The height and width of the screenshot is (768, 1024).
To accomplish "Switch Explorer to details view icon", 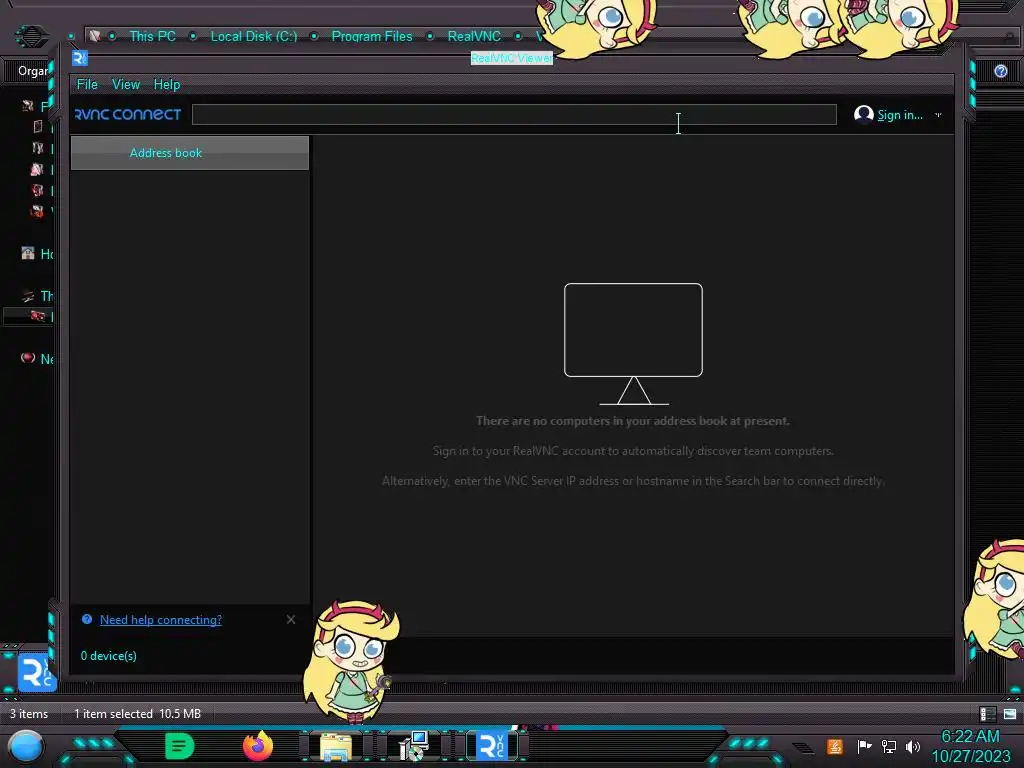I will click(987, 714).
